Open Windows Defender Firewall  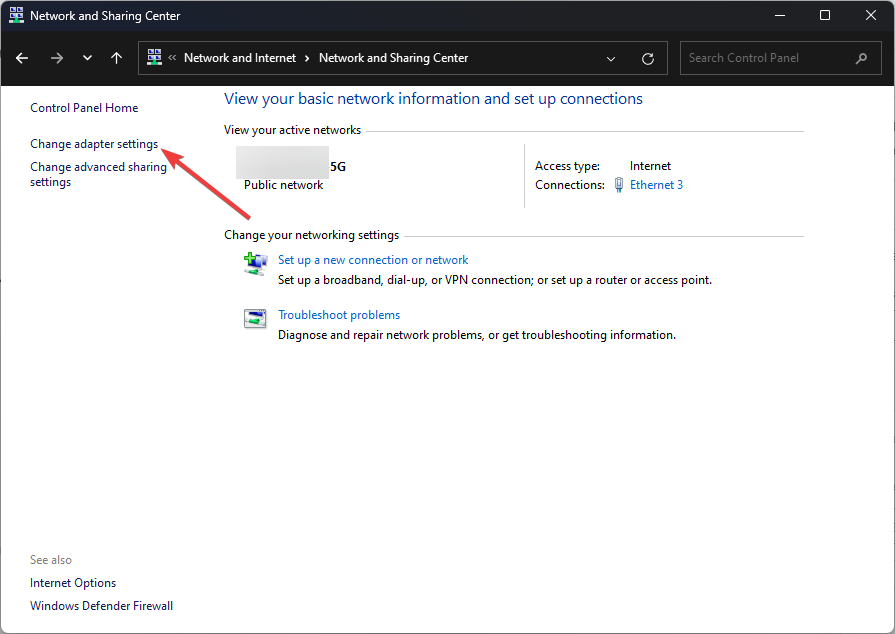(x=102, y=605)
